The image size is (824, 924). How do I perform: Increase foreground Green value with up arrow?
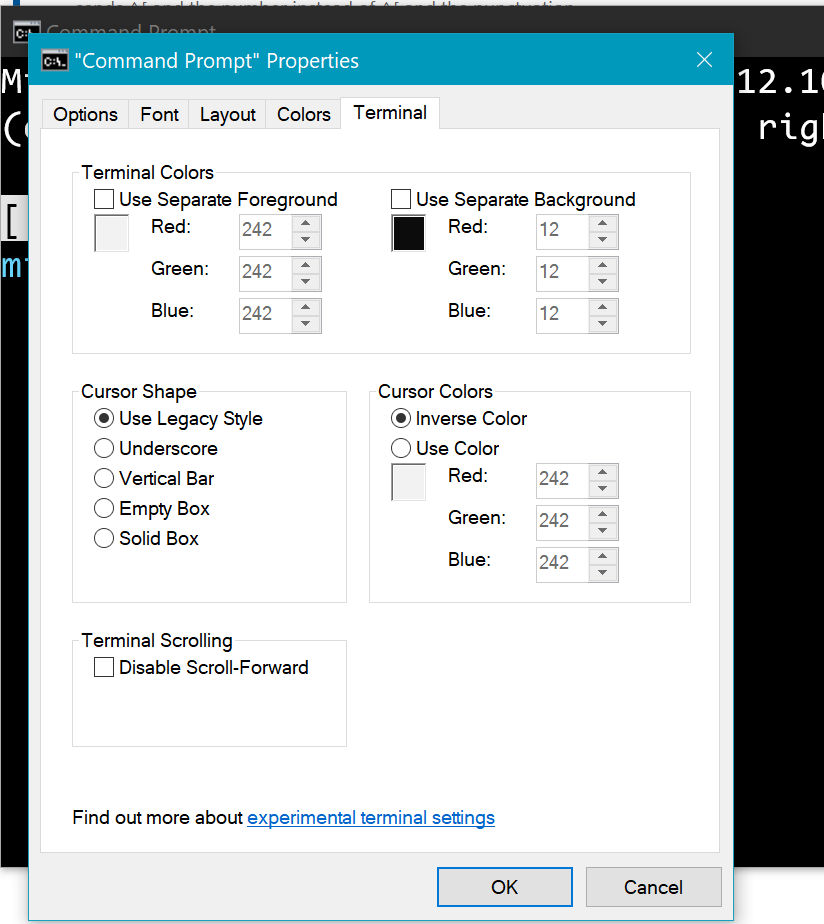click(305, 265)
